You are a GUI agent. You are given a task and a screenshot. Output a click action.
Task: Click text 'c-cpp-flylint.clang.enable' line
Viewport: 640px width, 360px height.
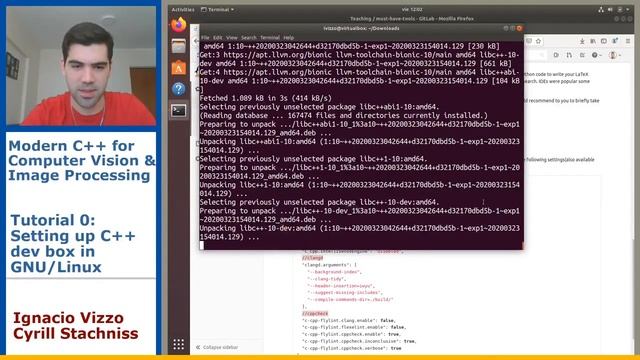349,321
